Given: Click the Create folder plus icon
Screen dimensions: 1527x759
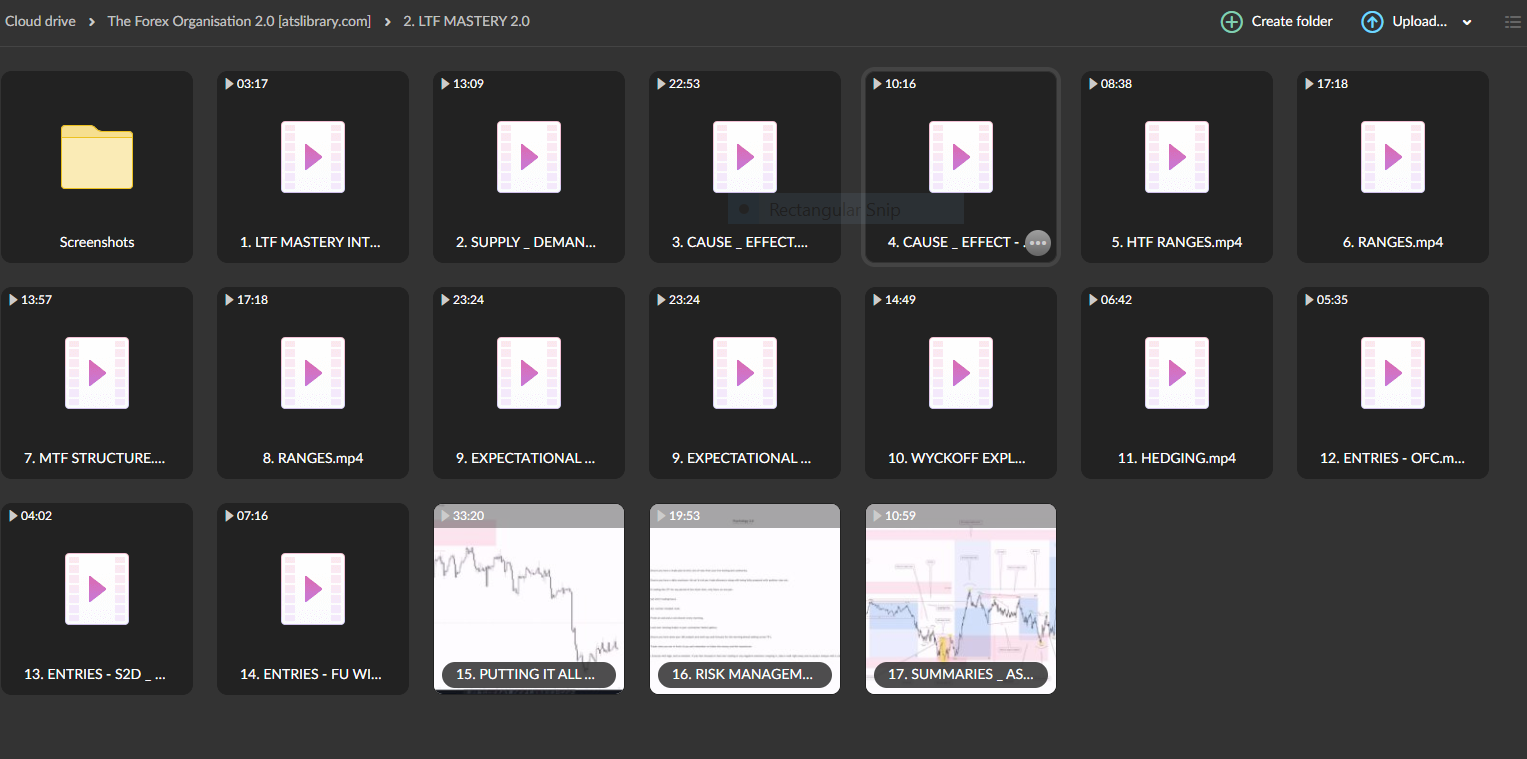Looking at the screenshot, I should click(1232, 22).
